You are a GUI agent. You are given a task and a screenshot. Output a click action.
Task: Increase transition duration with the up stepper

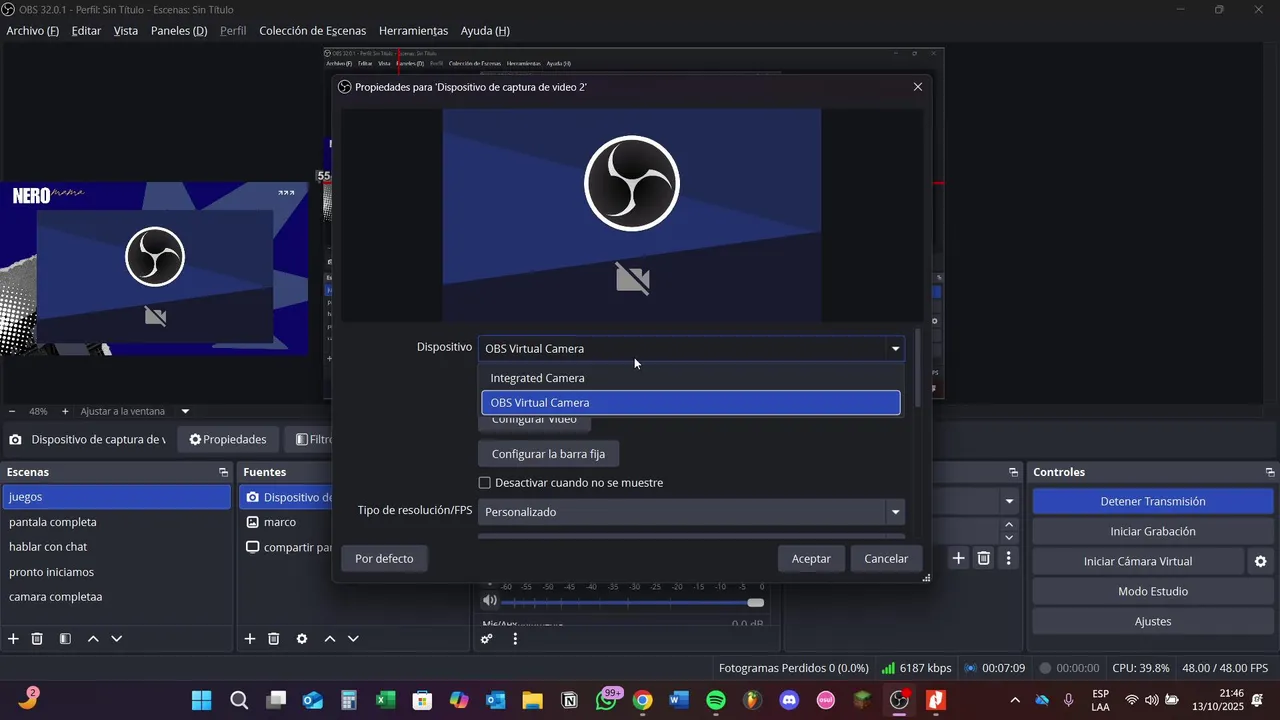[1009, 524]
